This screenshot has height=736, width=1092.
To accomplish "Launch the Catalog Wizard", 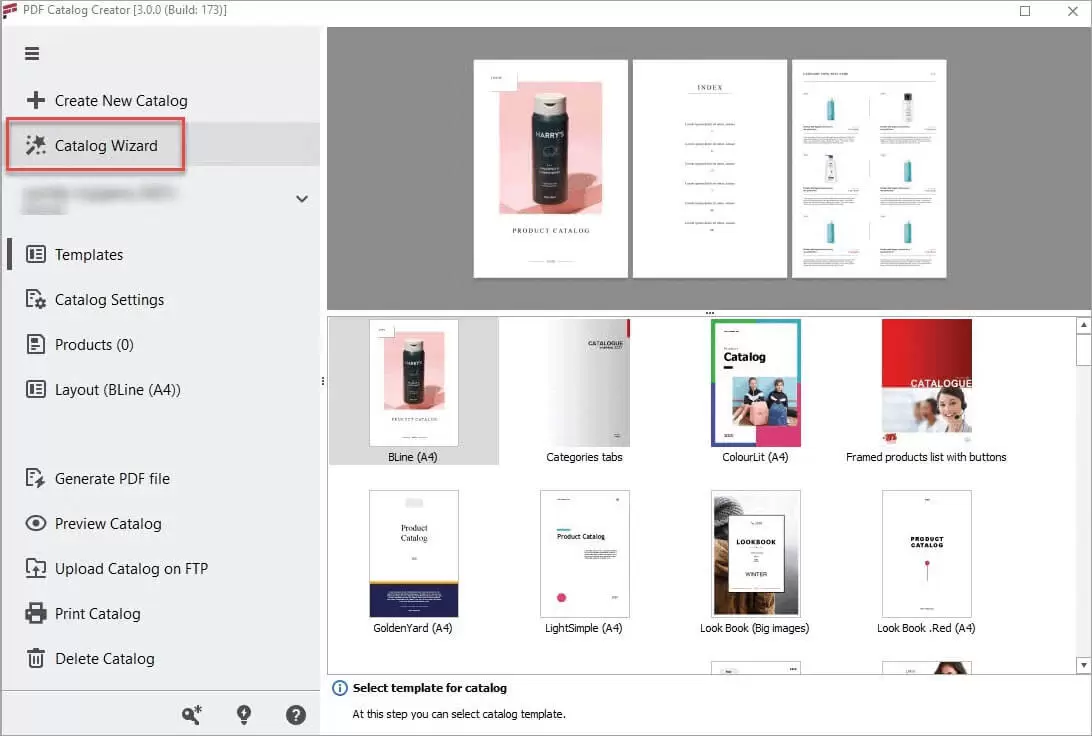I will click(x=105, y=145).
